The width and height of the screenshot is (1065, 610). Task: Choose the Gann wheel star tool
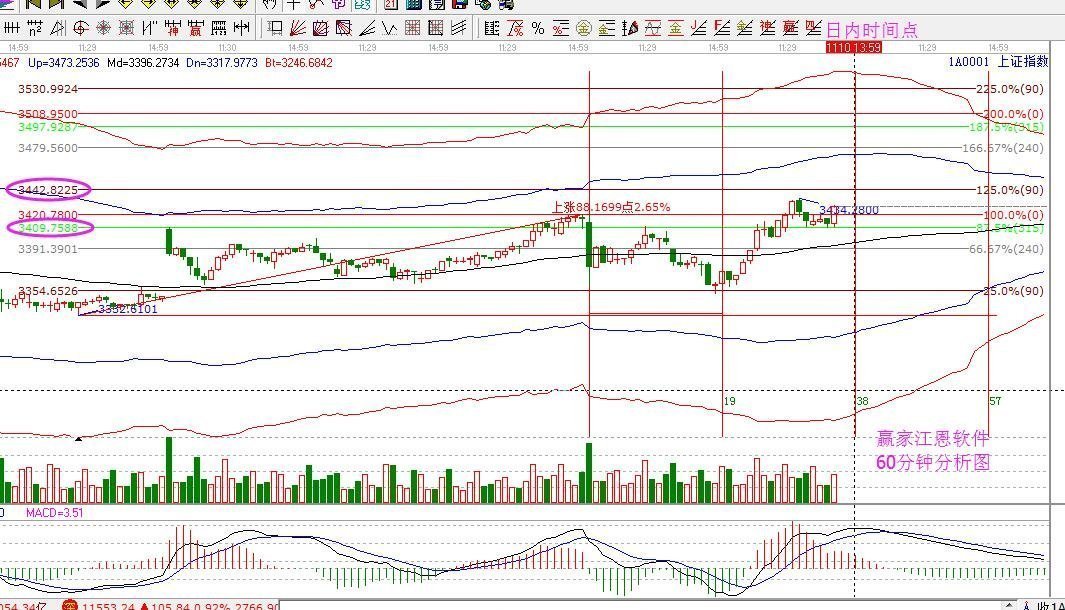click(x=104, y=28)
